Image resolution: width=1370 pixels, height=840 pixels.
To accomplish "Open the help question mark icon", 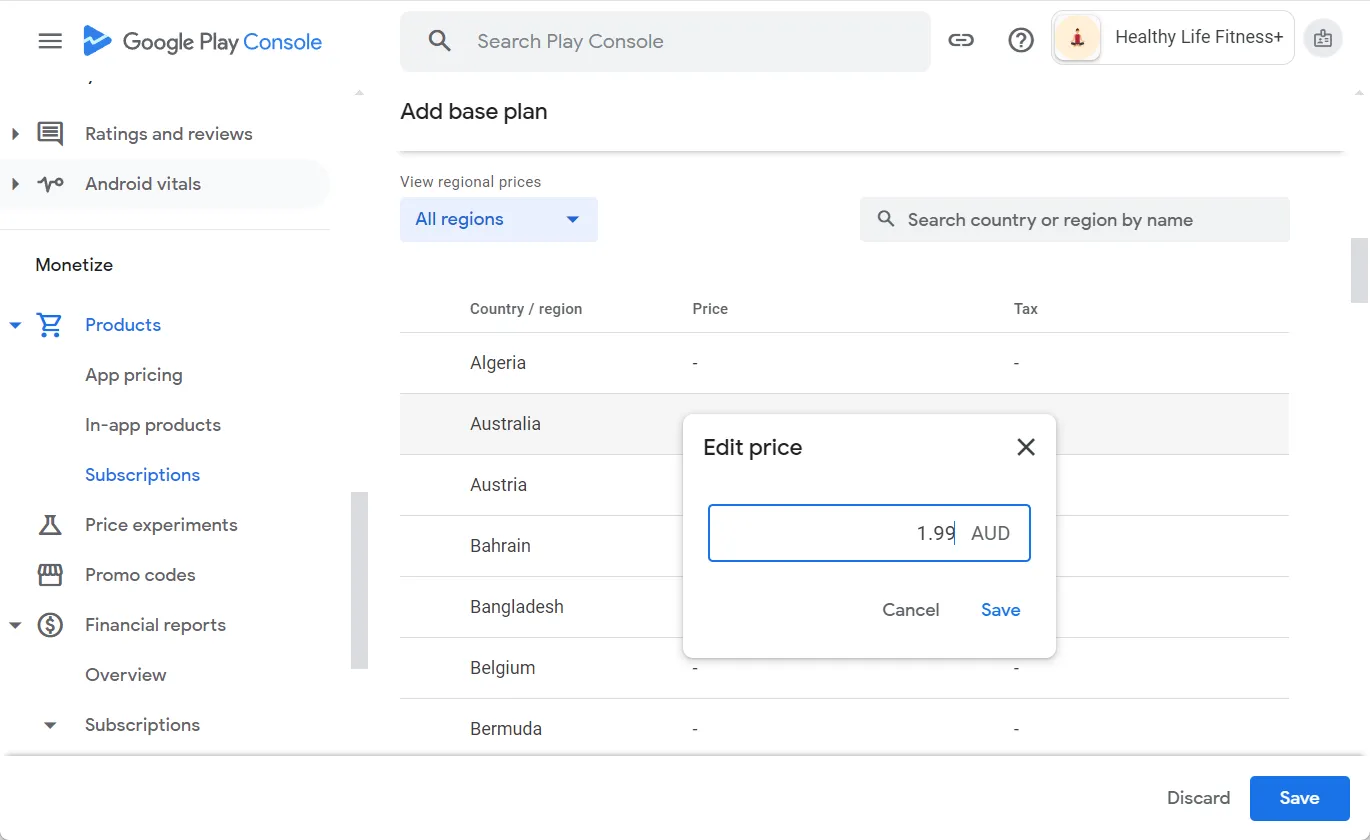I will [1020, 40].
